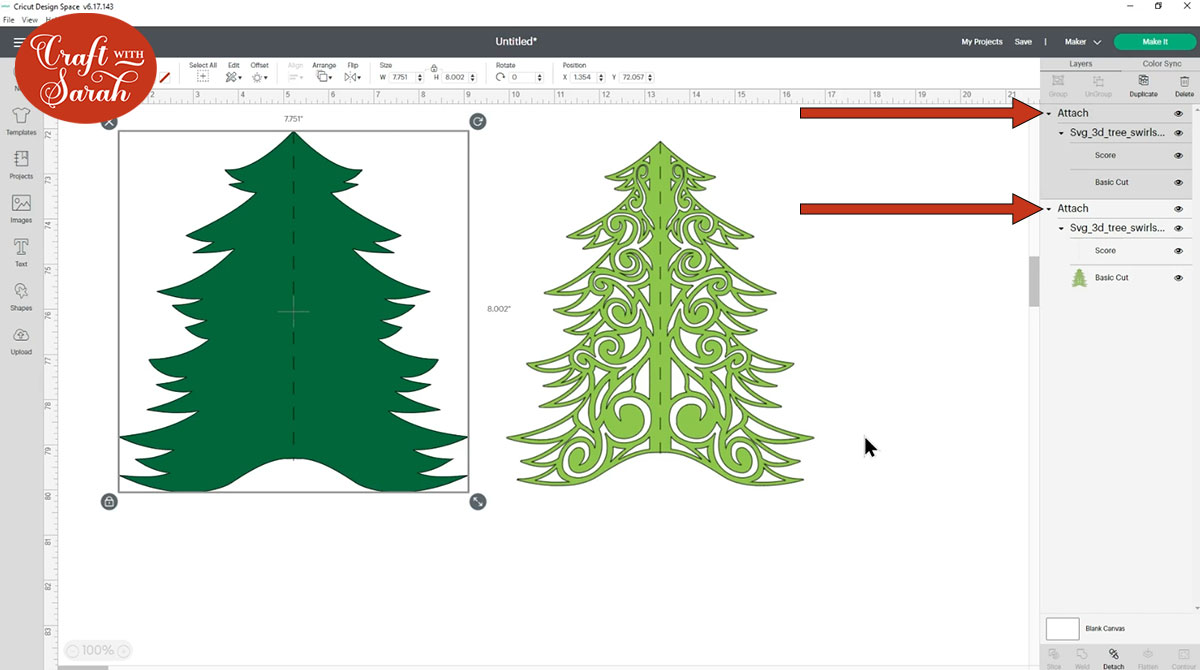Hide second Svg_3d_tree_swirls group
The image size is (1200, 670).
pyautogui.click(x=1179, y=229)
